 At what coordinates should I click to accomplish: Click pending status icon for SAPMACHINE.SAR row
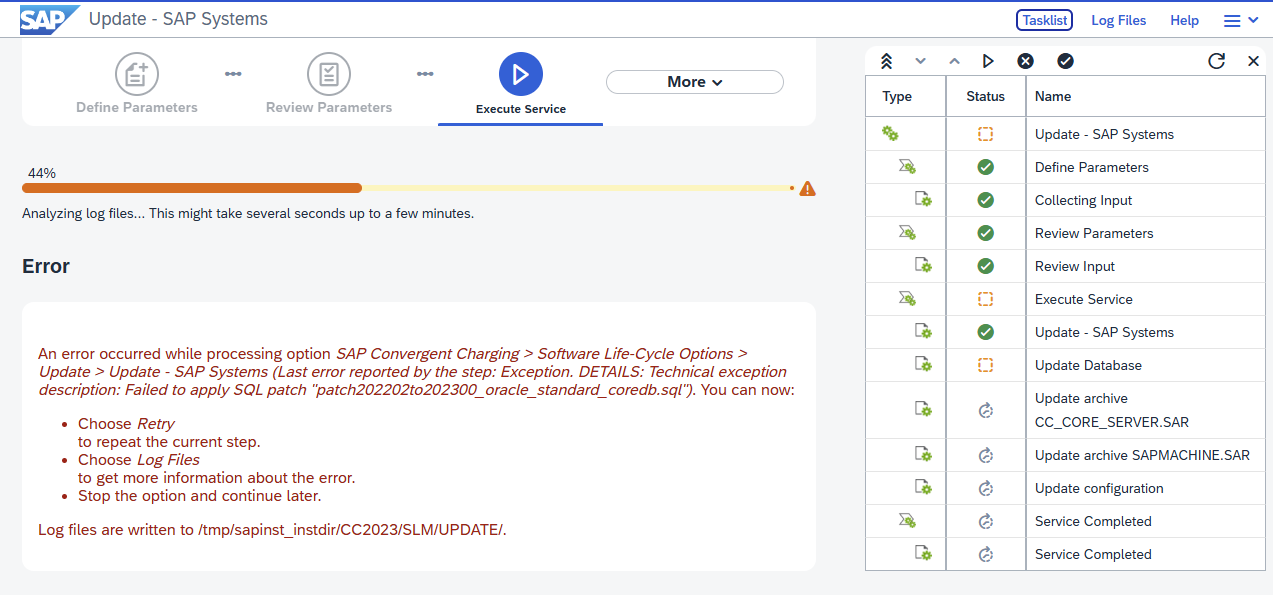[x=985, y=456]
